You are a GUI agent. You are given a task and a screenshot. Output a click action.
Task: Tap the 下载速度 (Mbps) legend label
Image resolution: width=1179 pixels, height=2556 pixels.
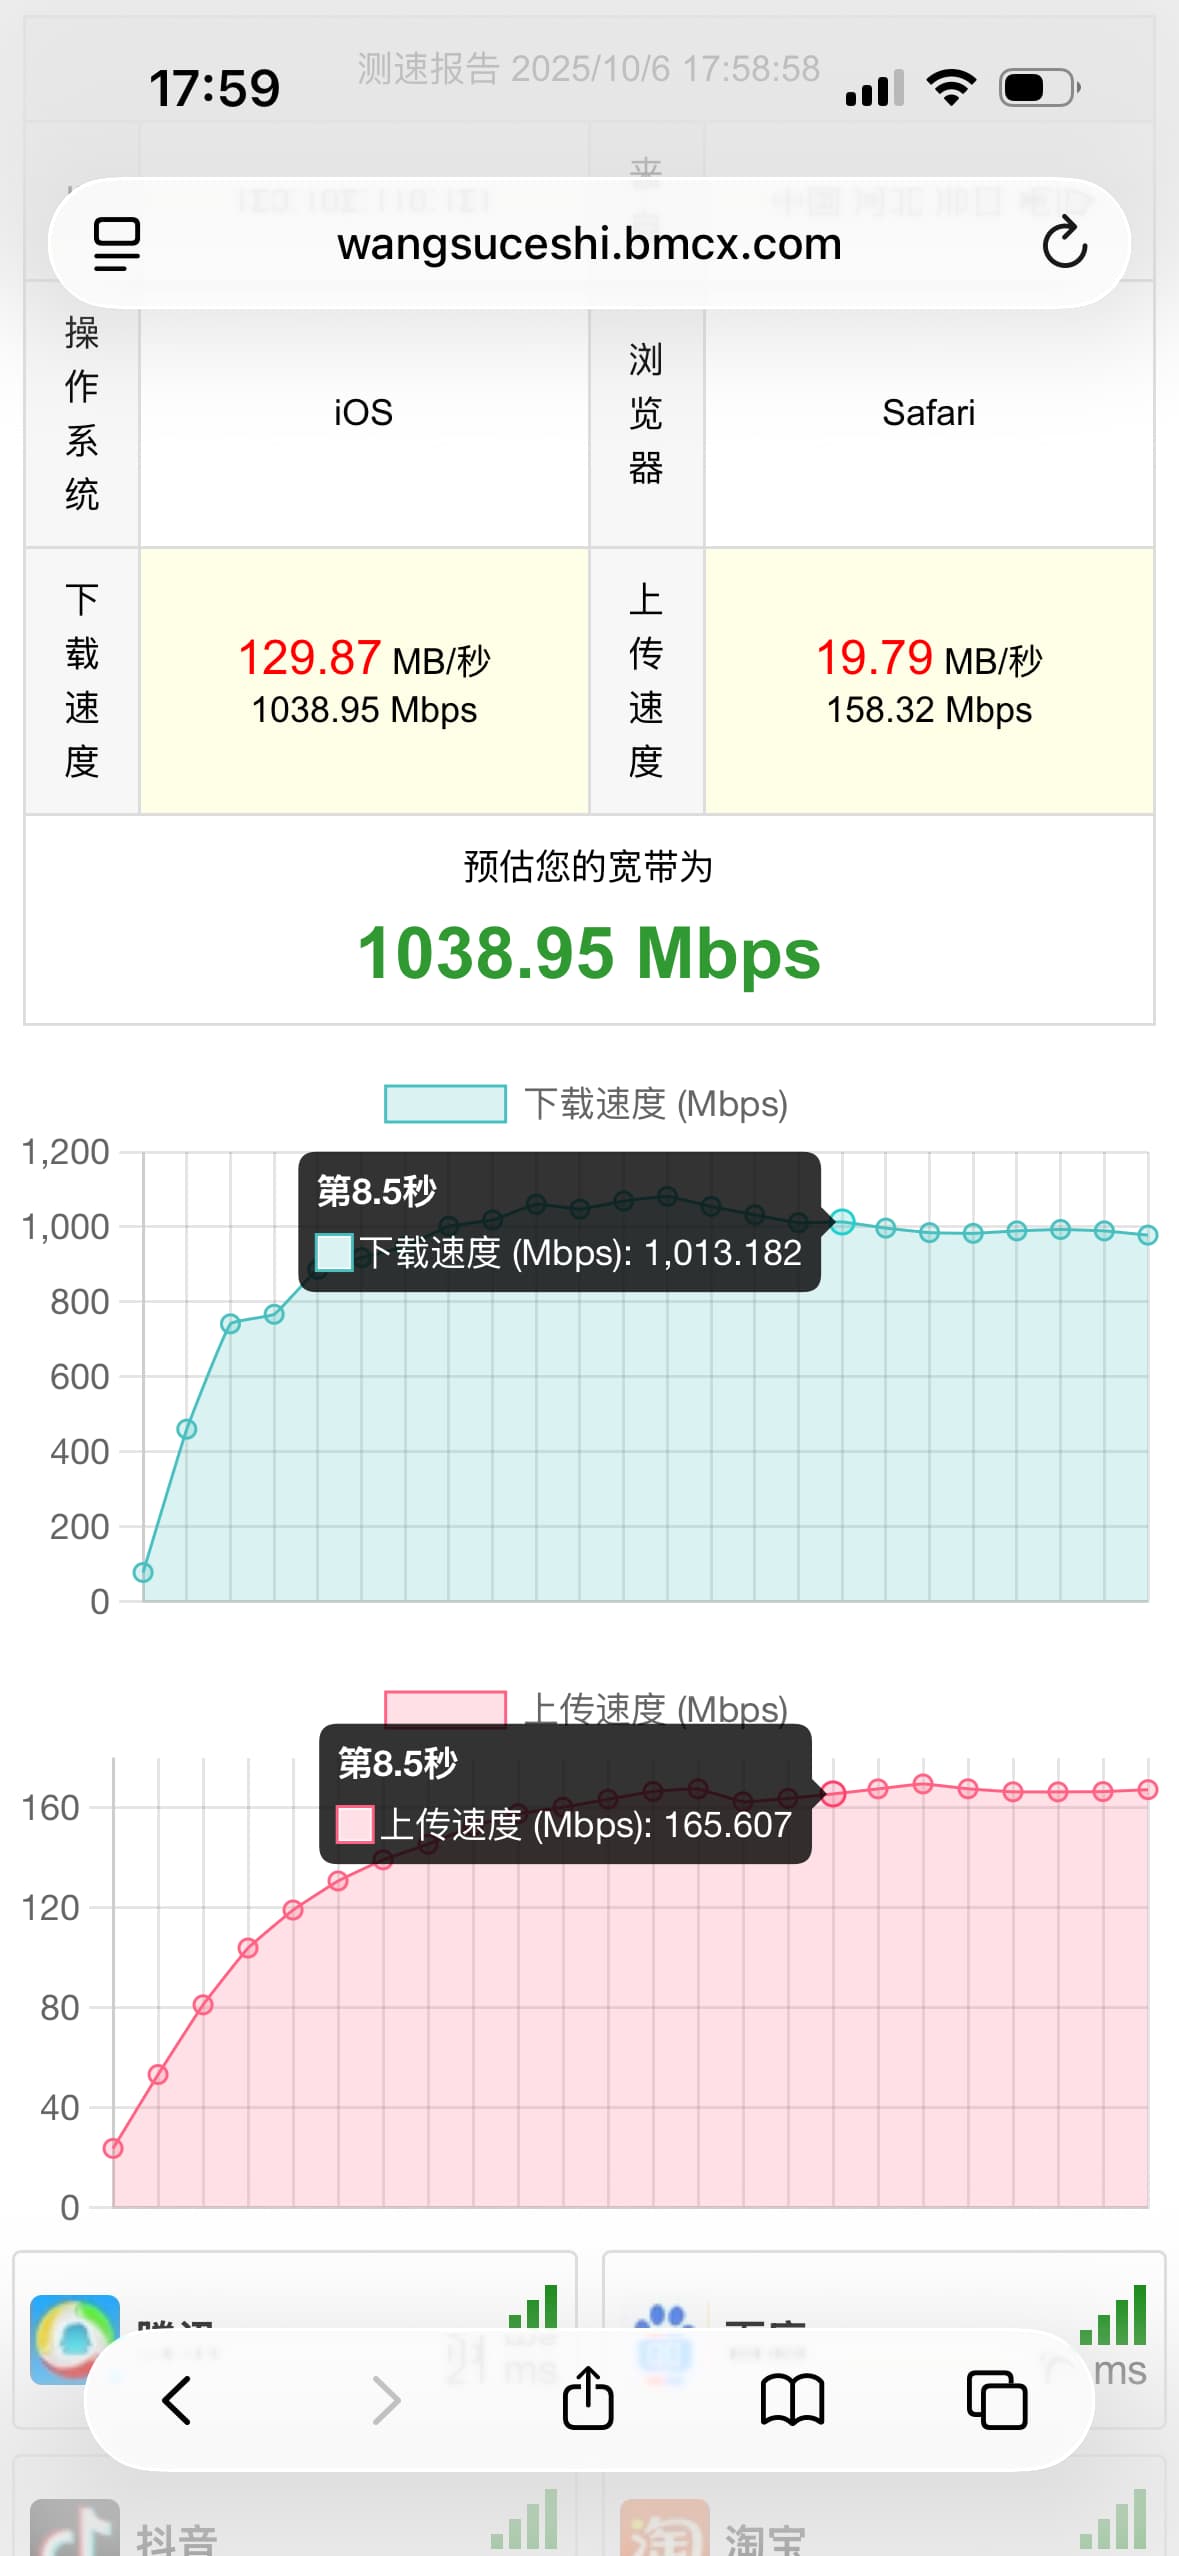(x=656, y=1104)
